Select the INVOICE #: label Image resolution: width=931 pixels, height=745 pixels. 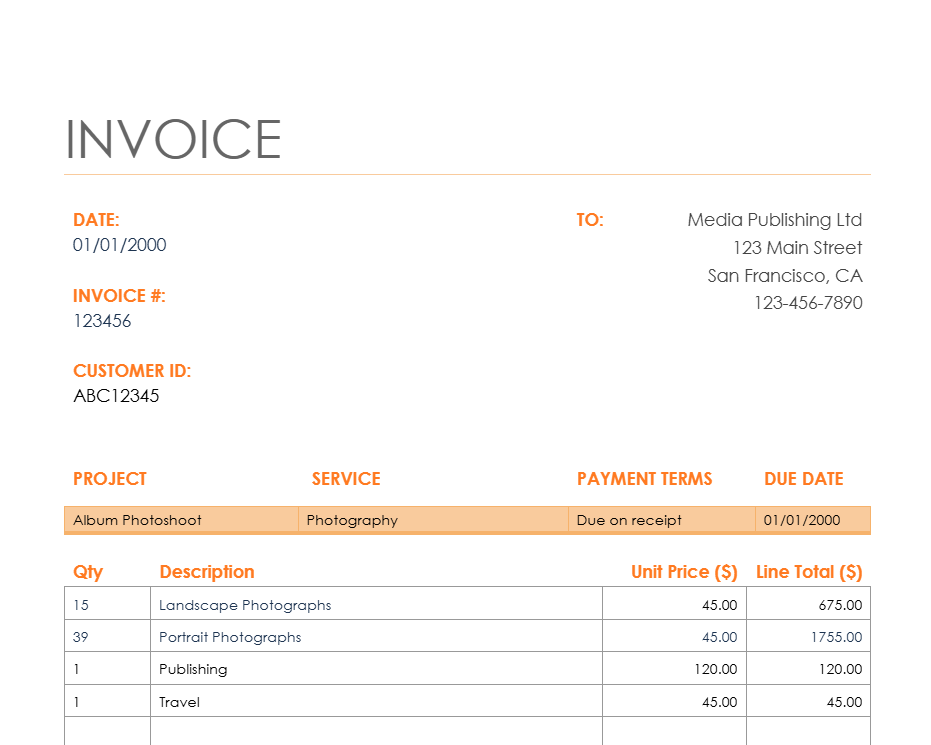pos(119,296)
